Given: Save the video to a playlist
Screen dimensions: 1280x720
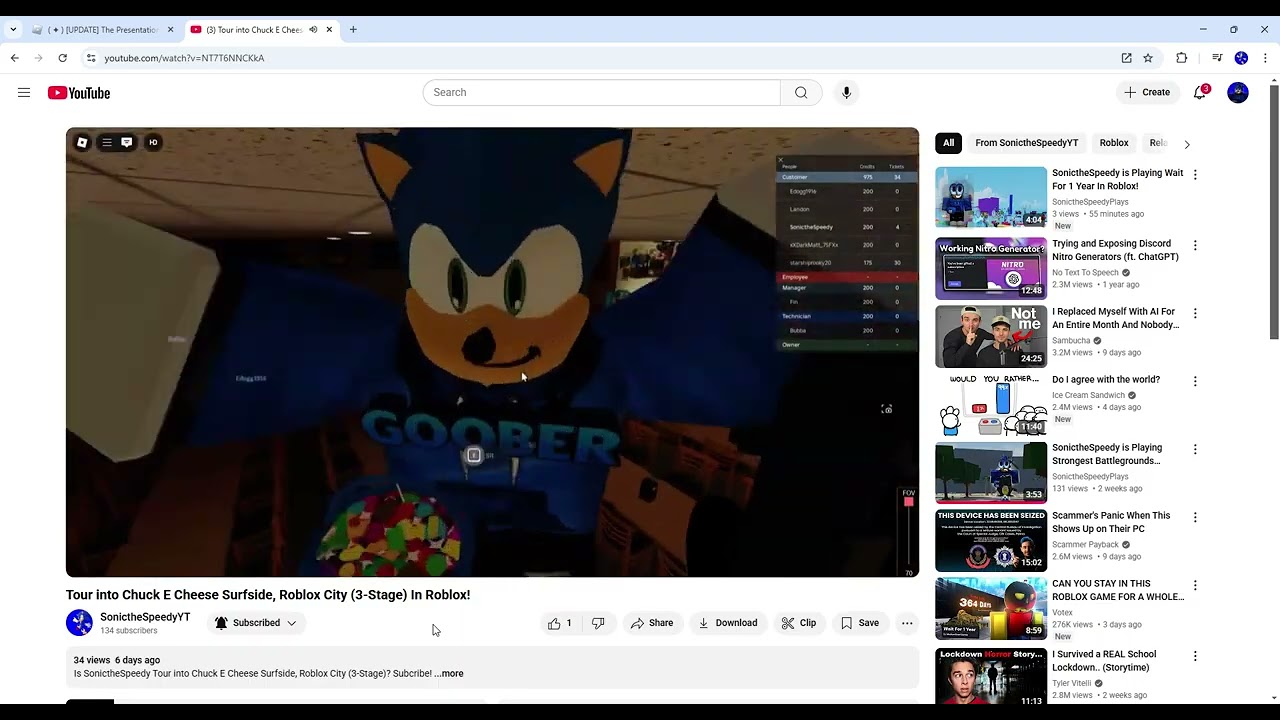Looking at the screenshot, I should click(x=860, y=623).
